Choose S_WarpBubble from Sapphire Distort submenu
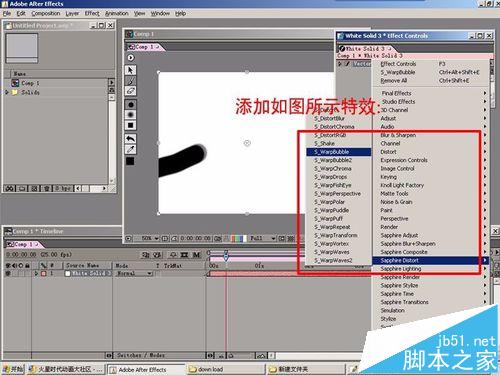This screenshot has width=500, height=375. click(339, 152)
